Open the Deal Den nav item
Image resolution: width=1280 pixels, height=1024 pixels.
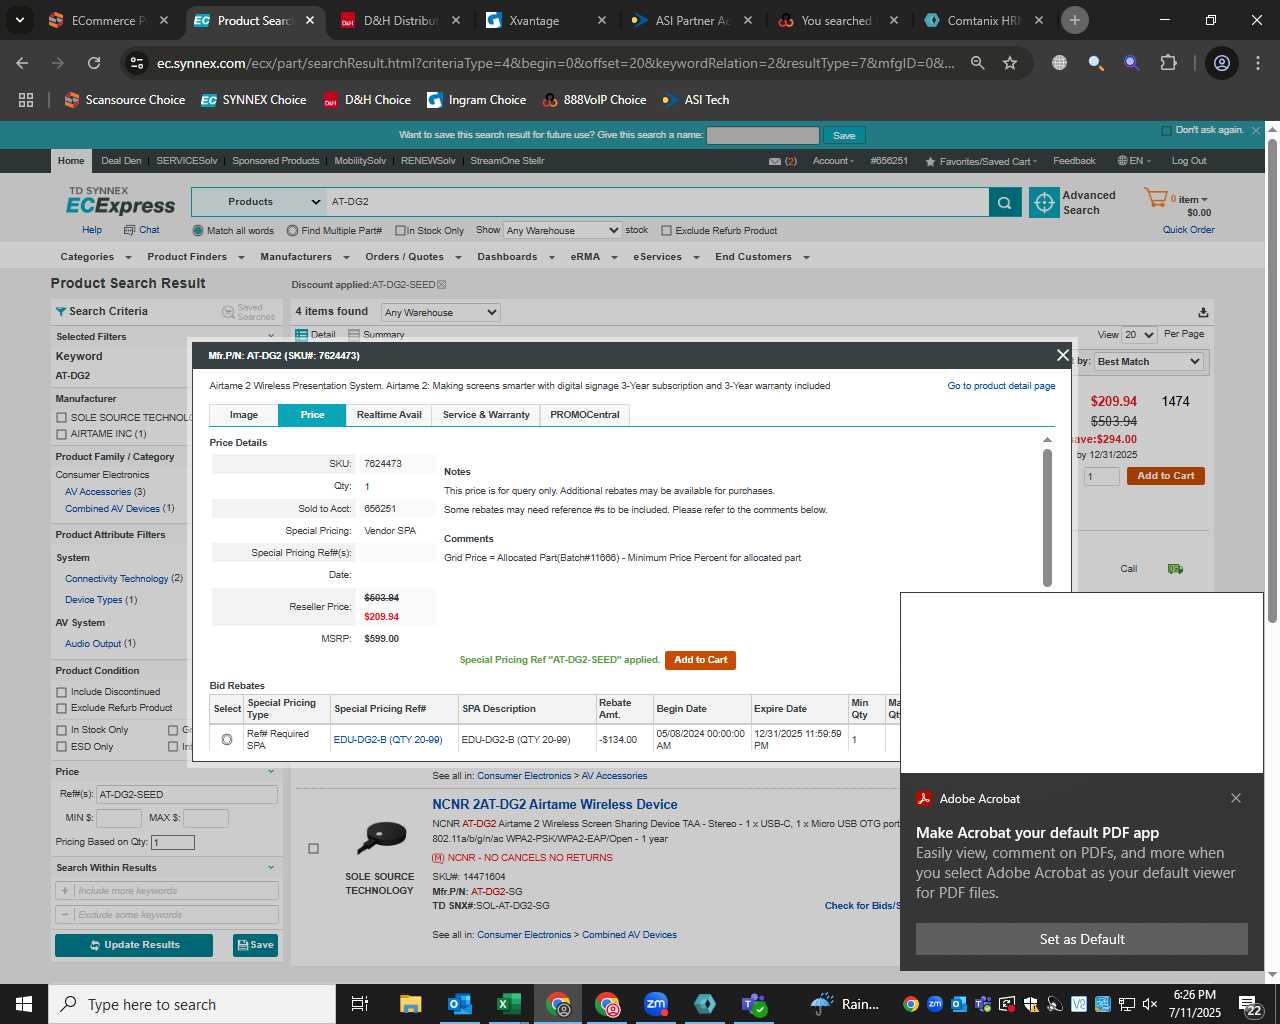(x=121, y=161)
